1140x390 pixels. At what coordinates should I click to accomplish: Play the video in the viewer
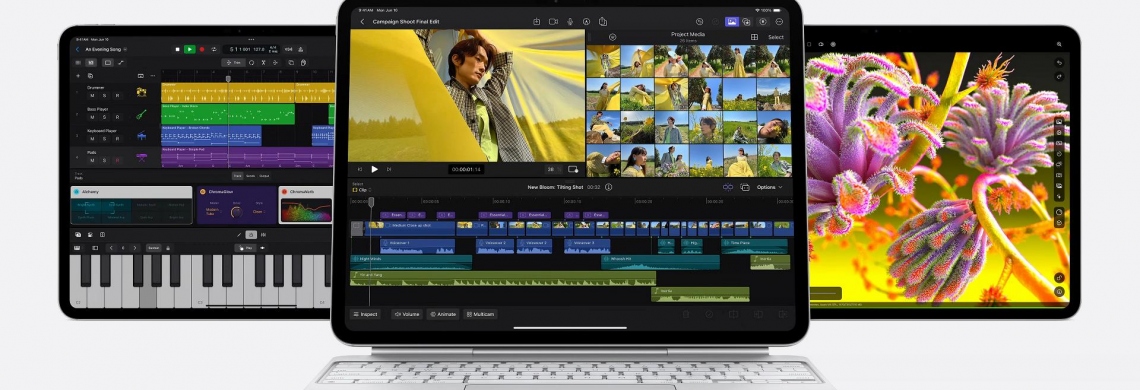click(374, 169)
